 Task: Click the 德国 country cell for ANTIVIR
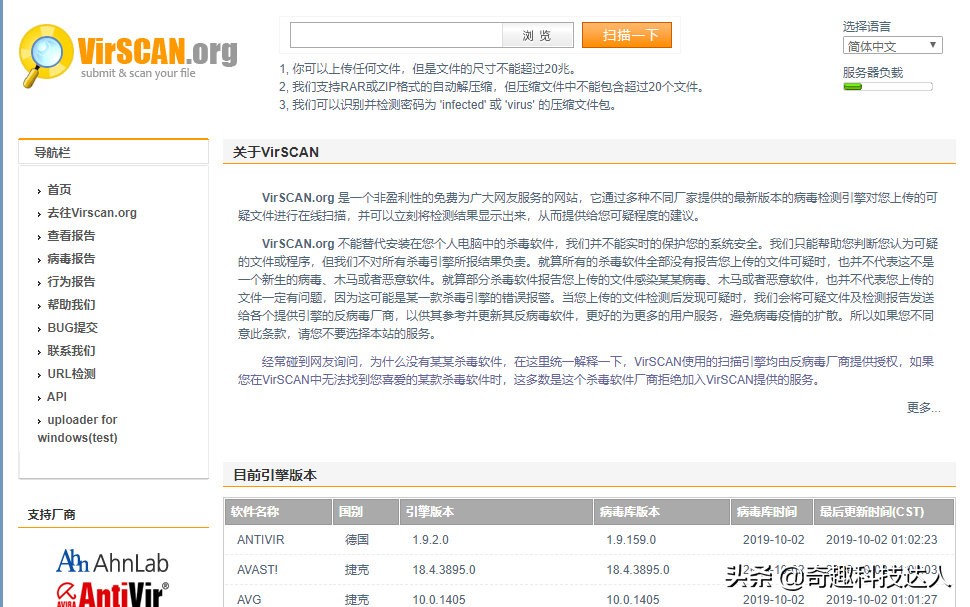[x=357, y=540]
